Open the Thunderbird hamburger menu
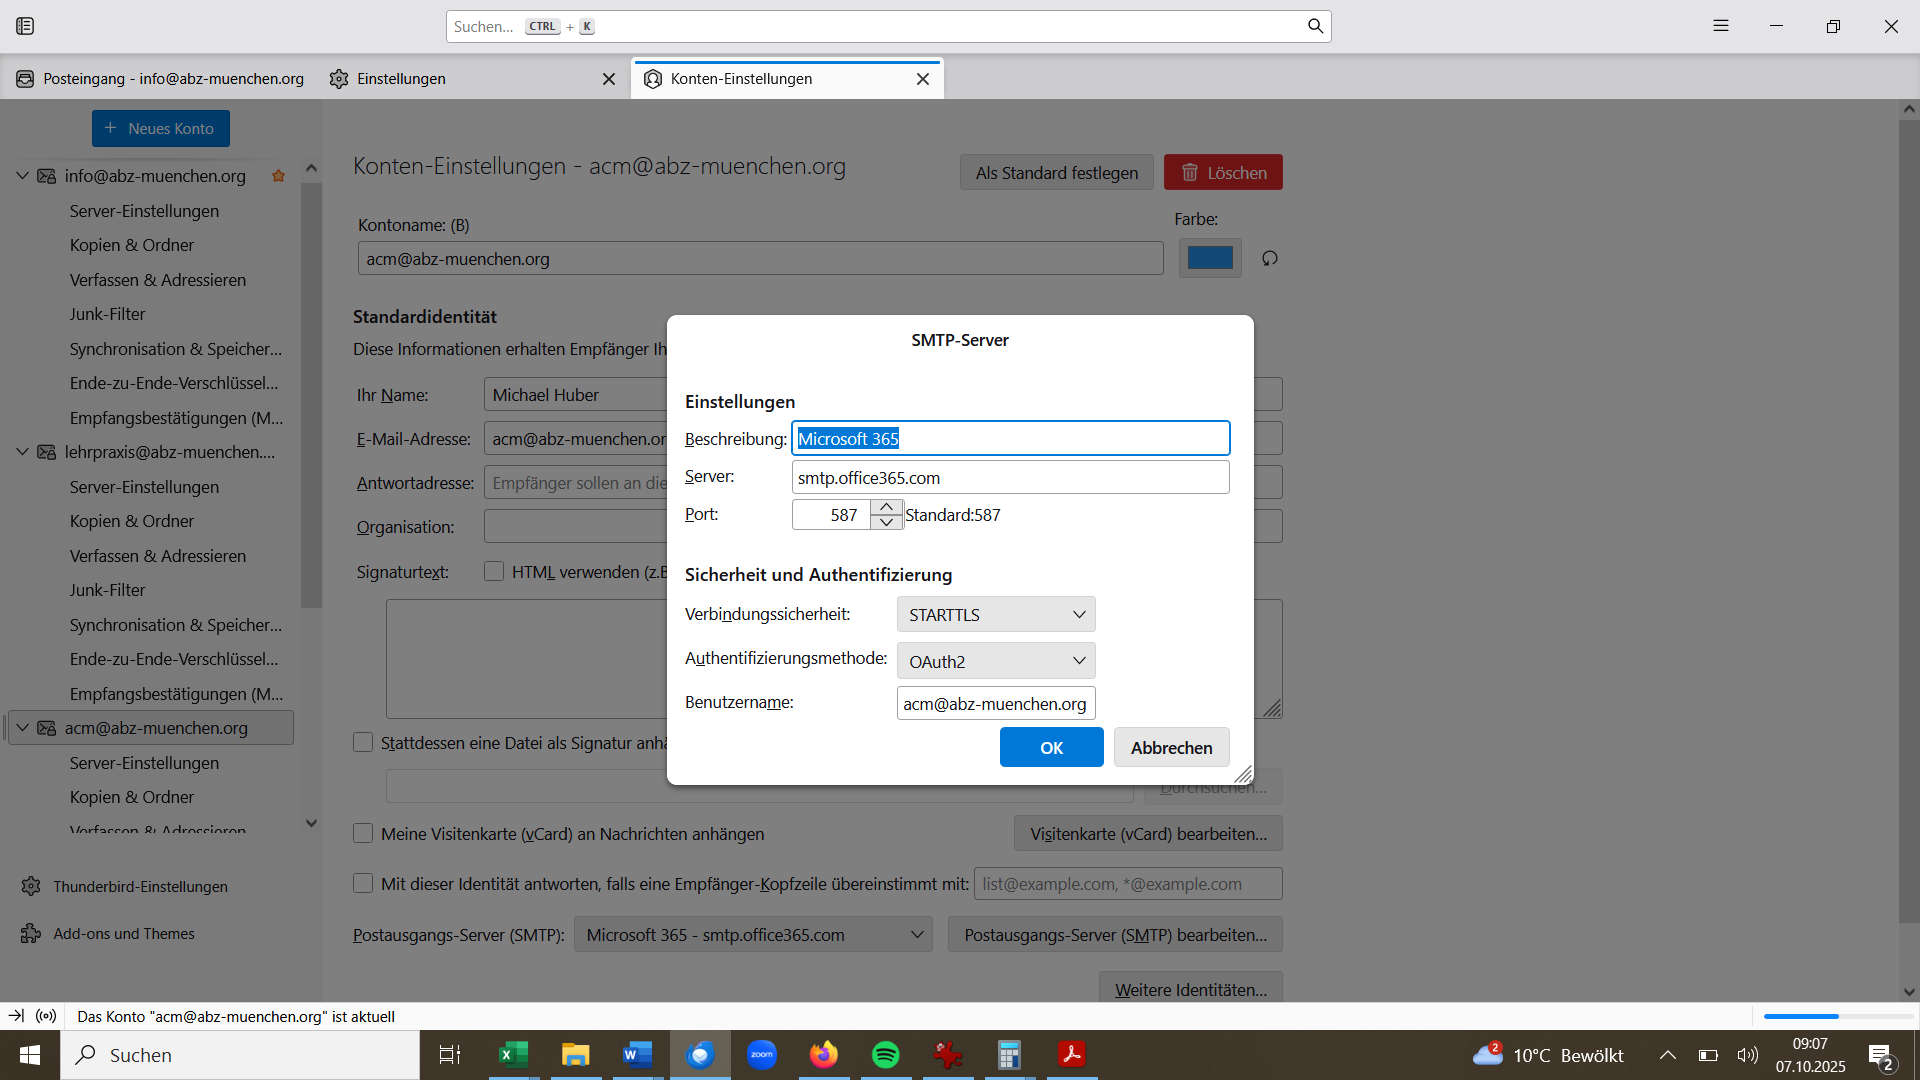1920x1080 pixels. tap(1720, 26)
